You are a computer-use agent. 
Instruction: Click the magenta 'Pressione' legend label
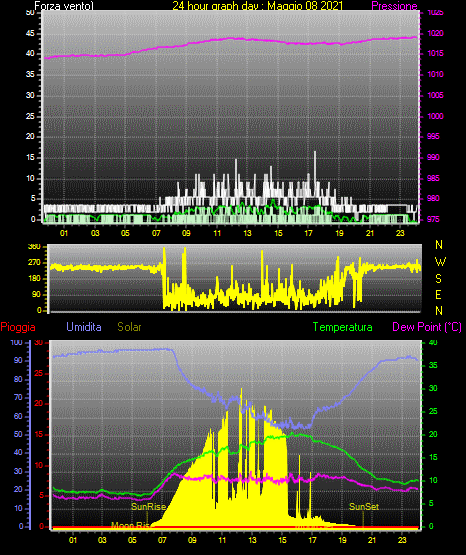coord(394,6)
